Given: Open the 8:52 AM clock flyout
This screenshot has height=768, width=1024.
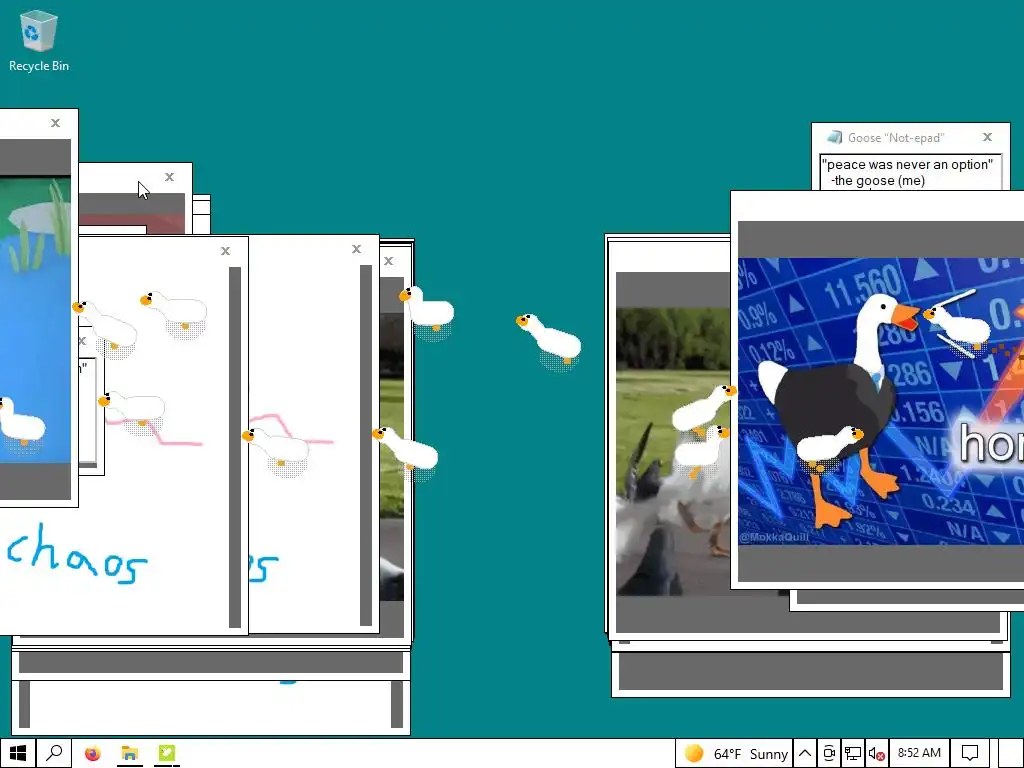Looking at the screenshot, I should [919, 753].
